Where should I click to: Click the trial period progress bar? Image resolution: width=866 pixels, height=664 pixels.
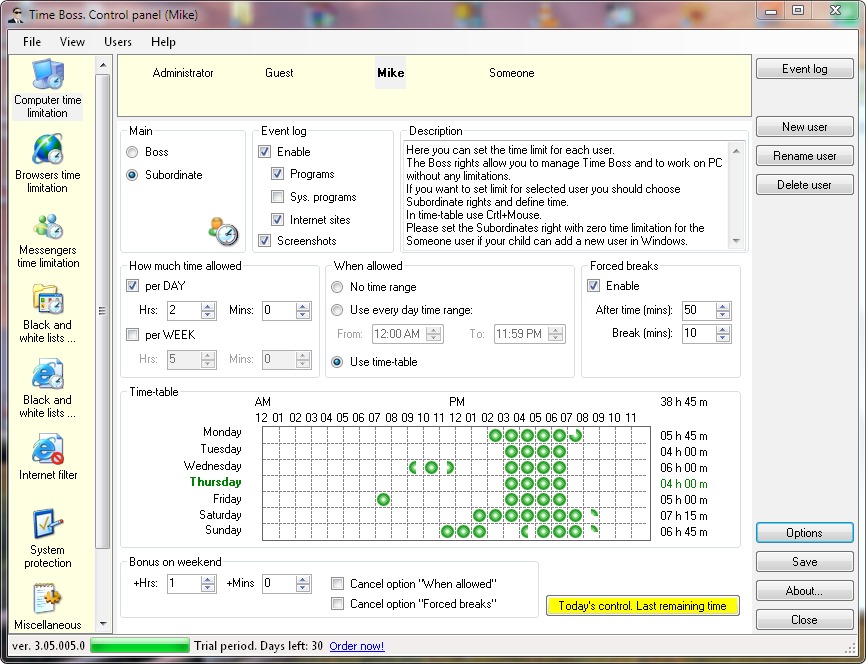pos(139,646)
